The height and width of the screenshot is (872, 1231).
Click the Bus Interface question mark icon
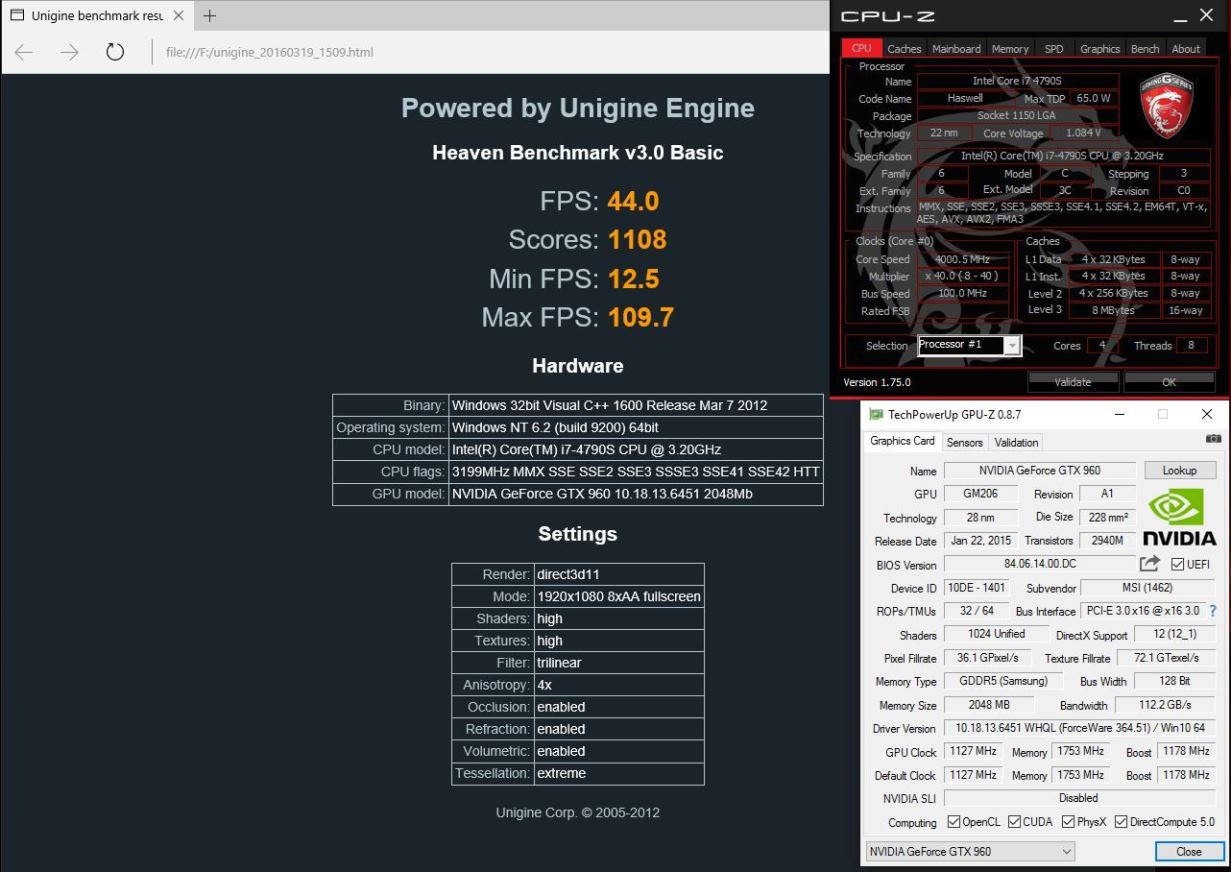(x=1213, y=611)
